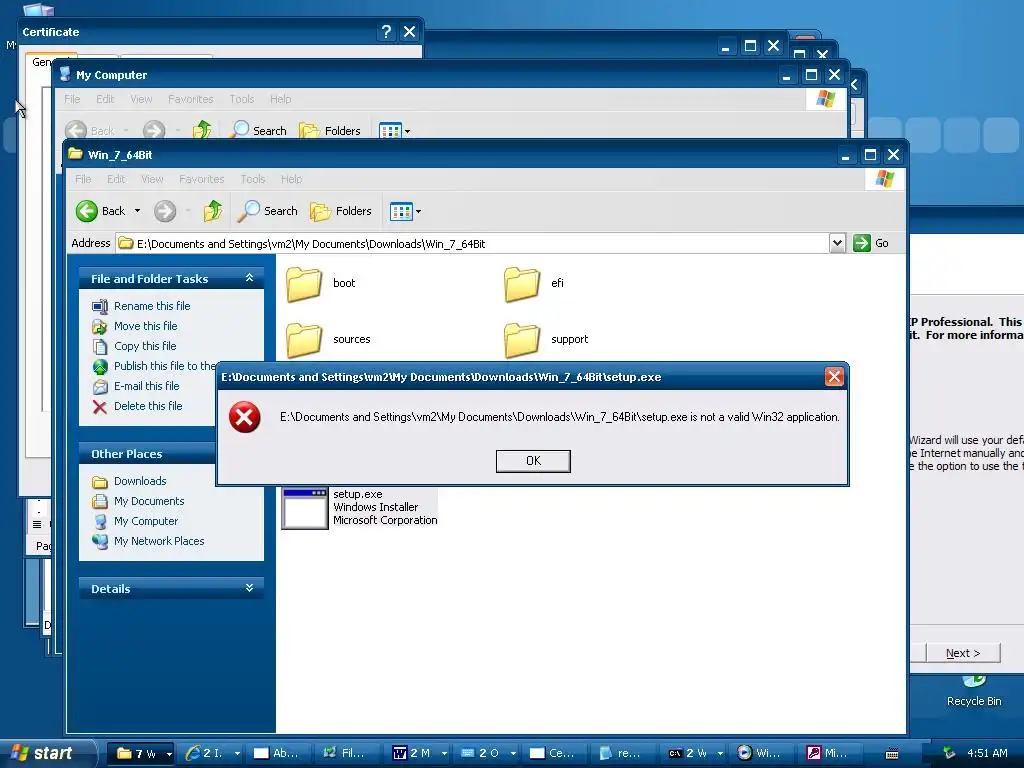Open My Computer under Other Places
This screenshot has width=1024, height=768.
click(x=146, y=521)
